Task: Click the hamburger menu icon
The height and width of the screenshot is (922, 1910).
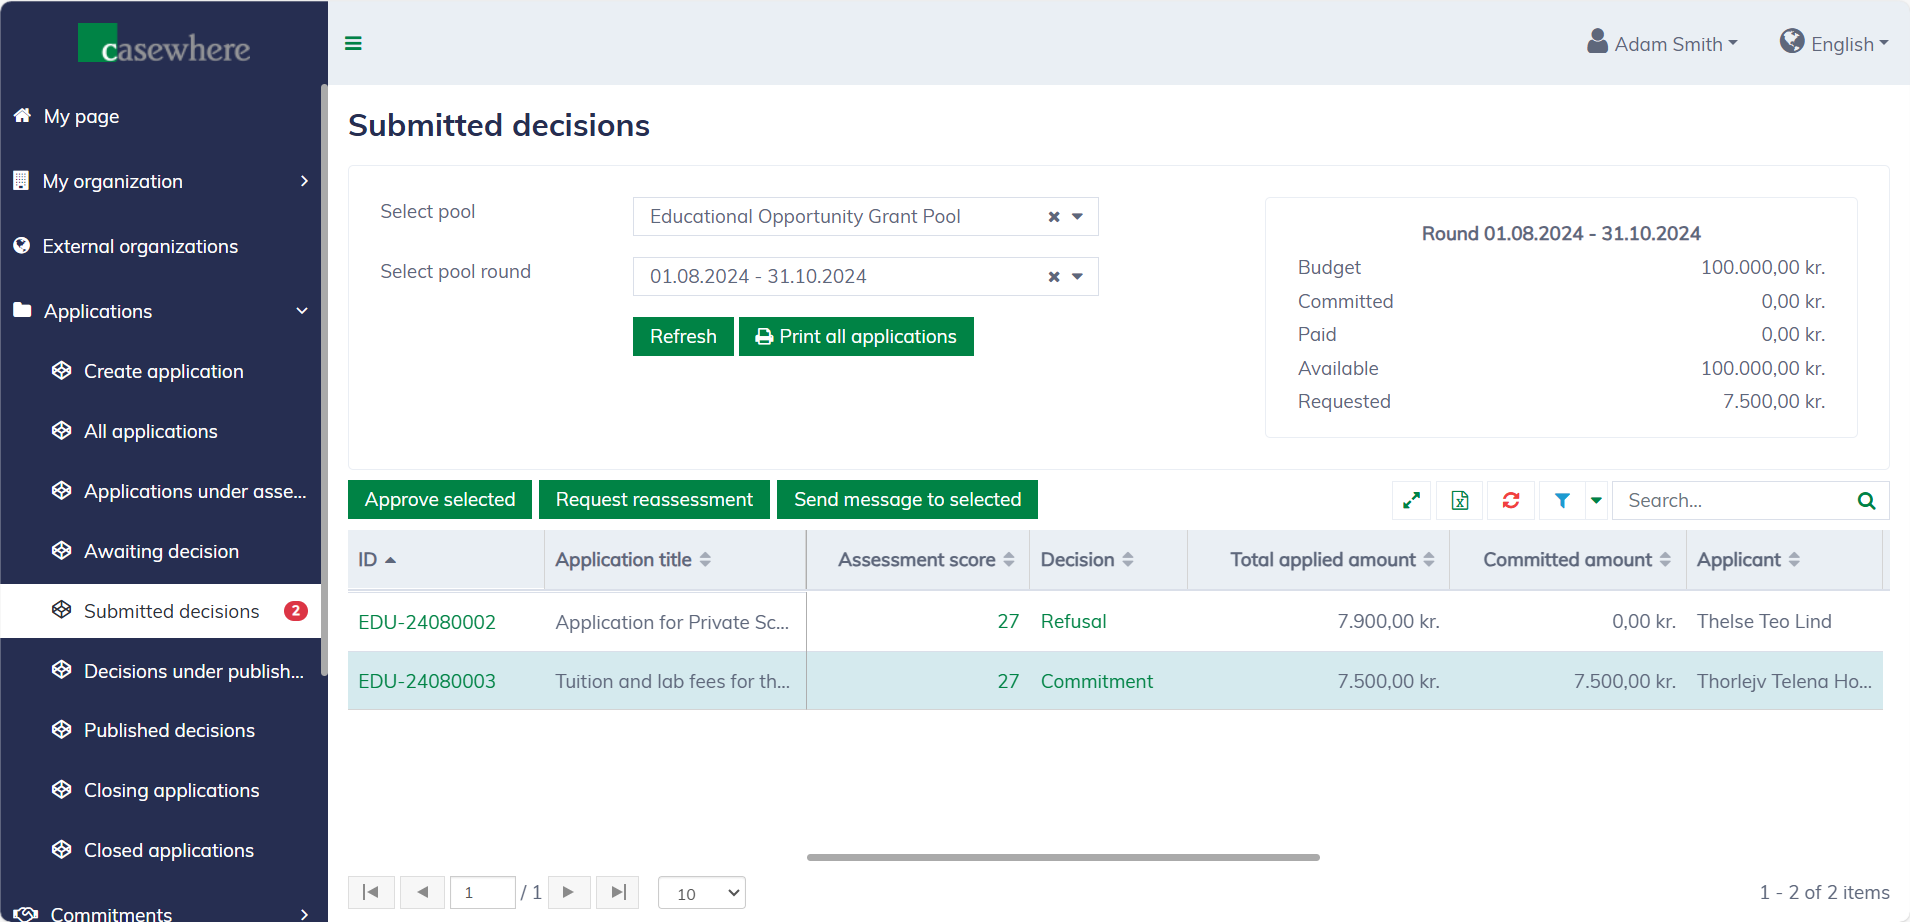Action: coord(353,43)
